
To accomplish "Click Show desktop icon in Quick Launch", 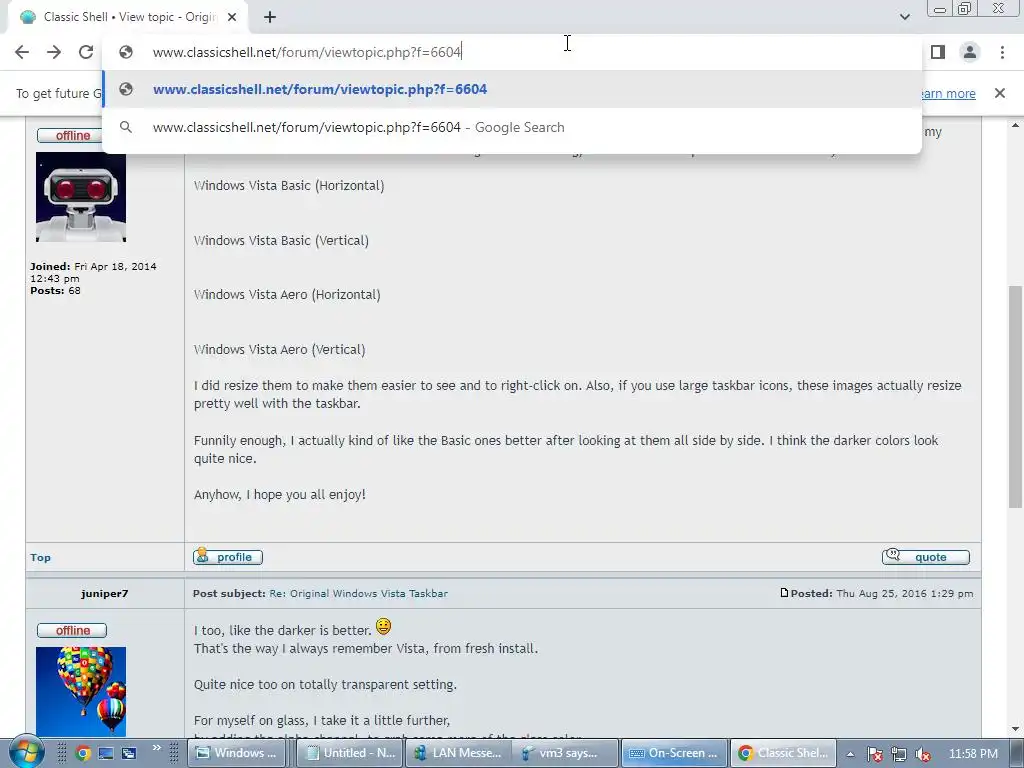I will tap(106, 754).
